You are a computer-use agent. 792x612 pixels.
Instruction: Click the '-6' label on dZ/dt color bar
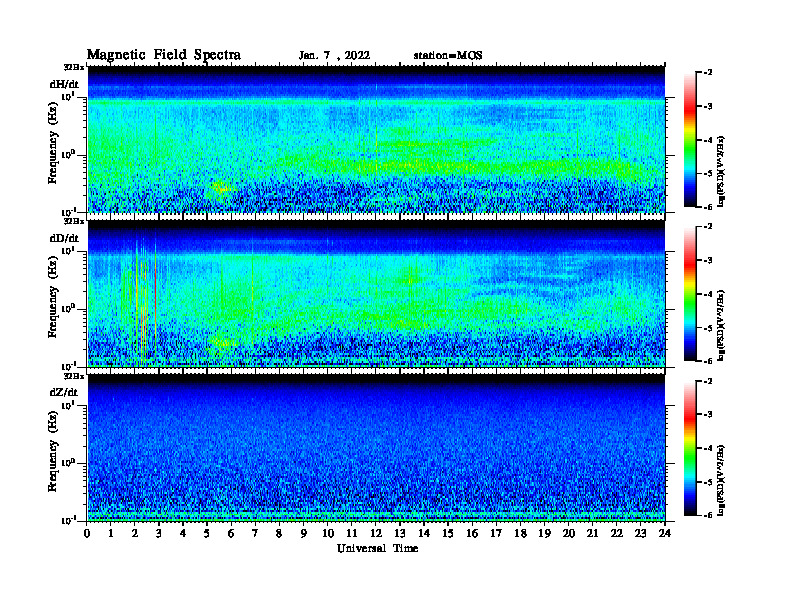coord(707,515)
